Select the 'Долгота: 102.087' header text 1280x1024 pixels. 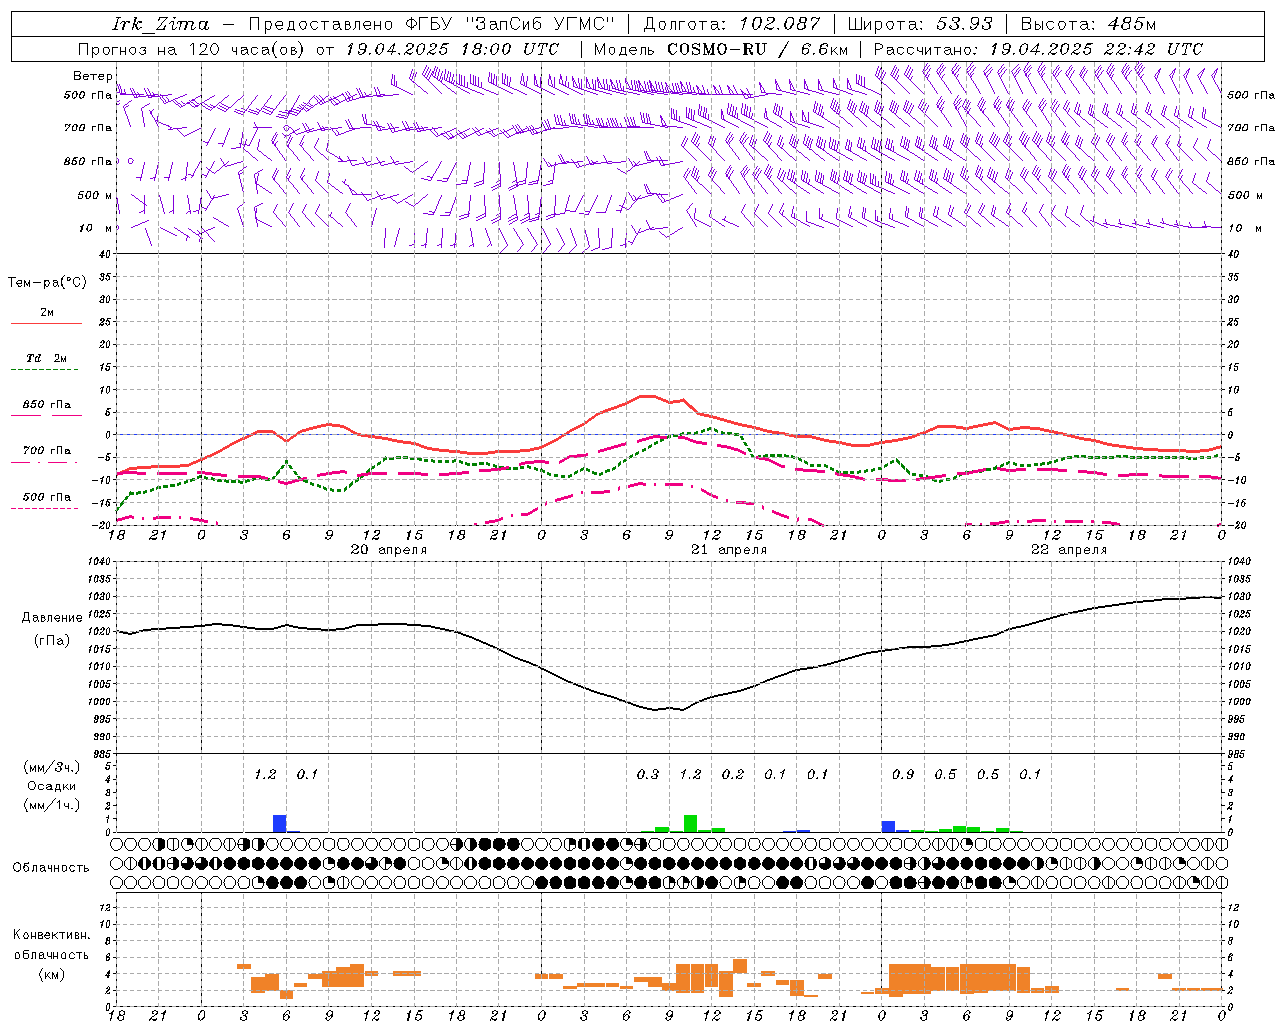pyautogui.click(x=731, y=24)
